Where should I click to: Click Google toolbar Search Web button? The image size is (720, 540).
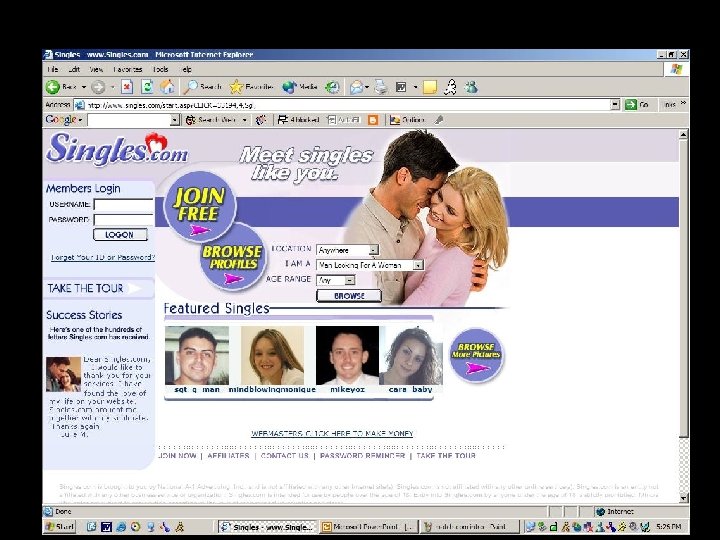click(x=211, y=120)
